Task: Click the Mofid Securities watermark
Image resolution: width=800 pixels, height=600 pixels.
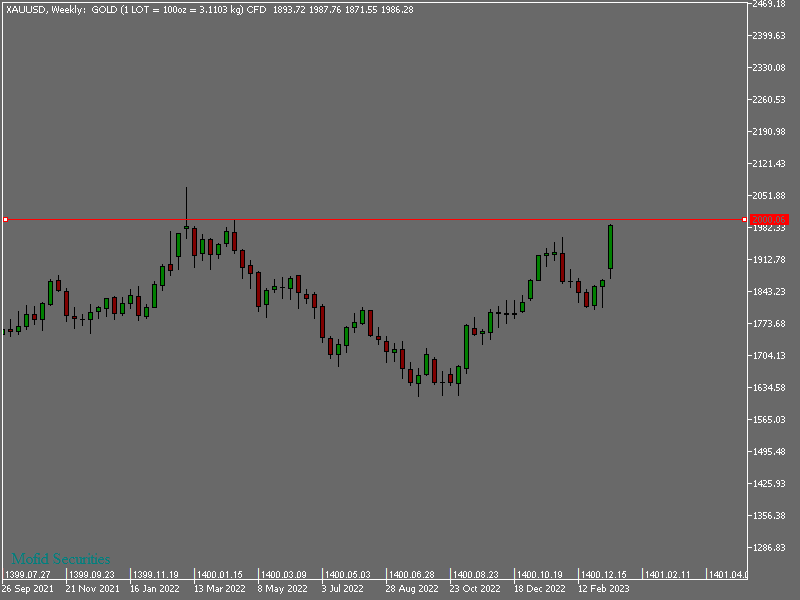Action: pyautogui.click(x=61, y=559)
